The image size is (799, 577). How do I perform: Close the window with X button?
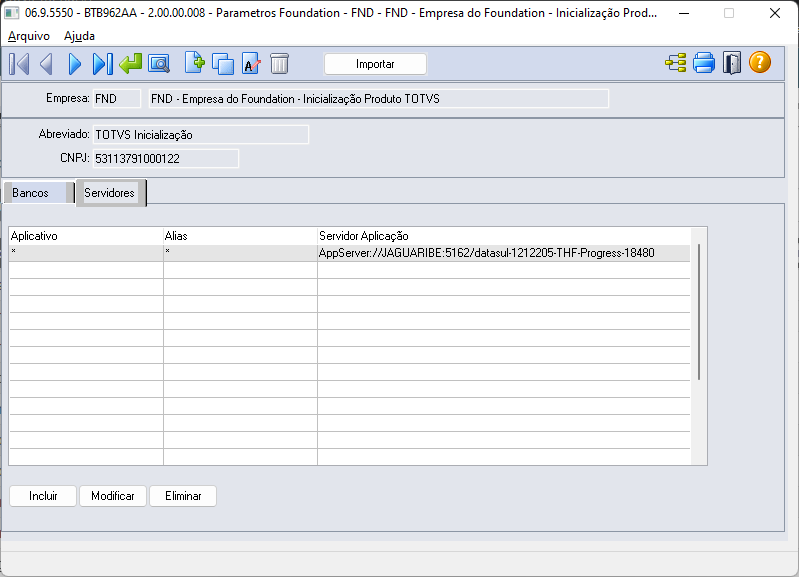coord(775,13)
